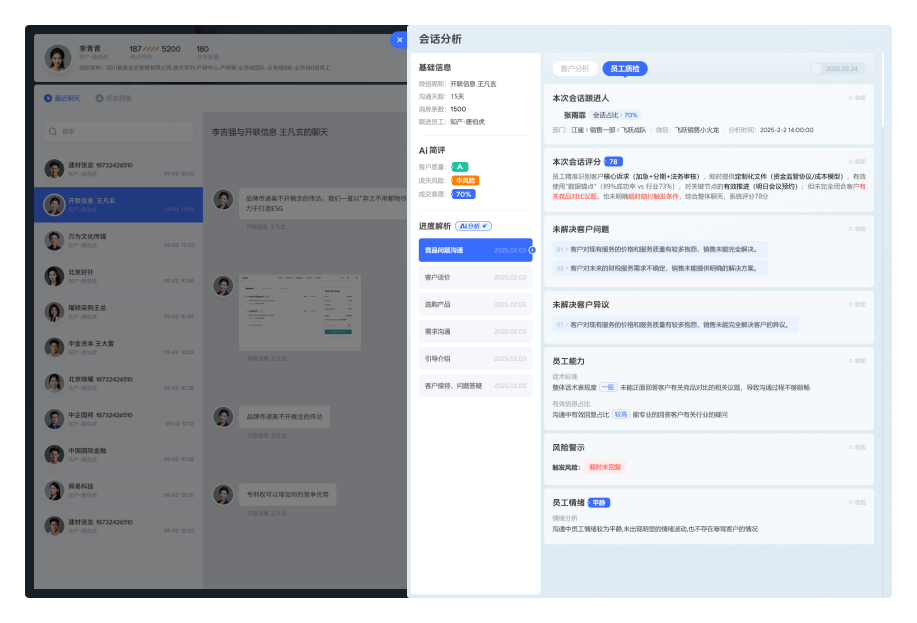Screen dimensions: 917x623
Task: Open the 需求沟通 progress stage
Action: [475, 331]
